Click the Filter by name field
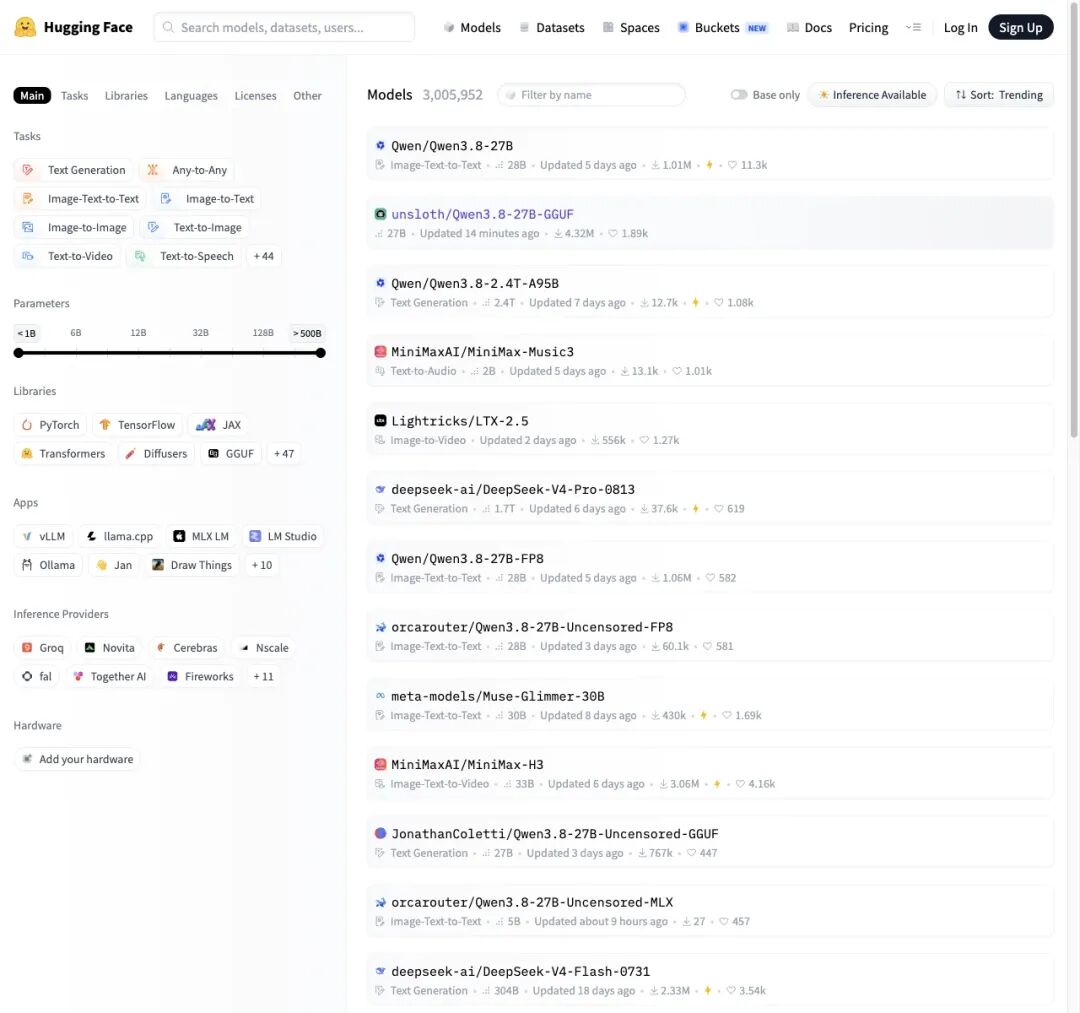 pos(591,95)
